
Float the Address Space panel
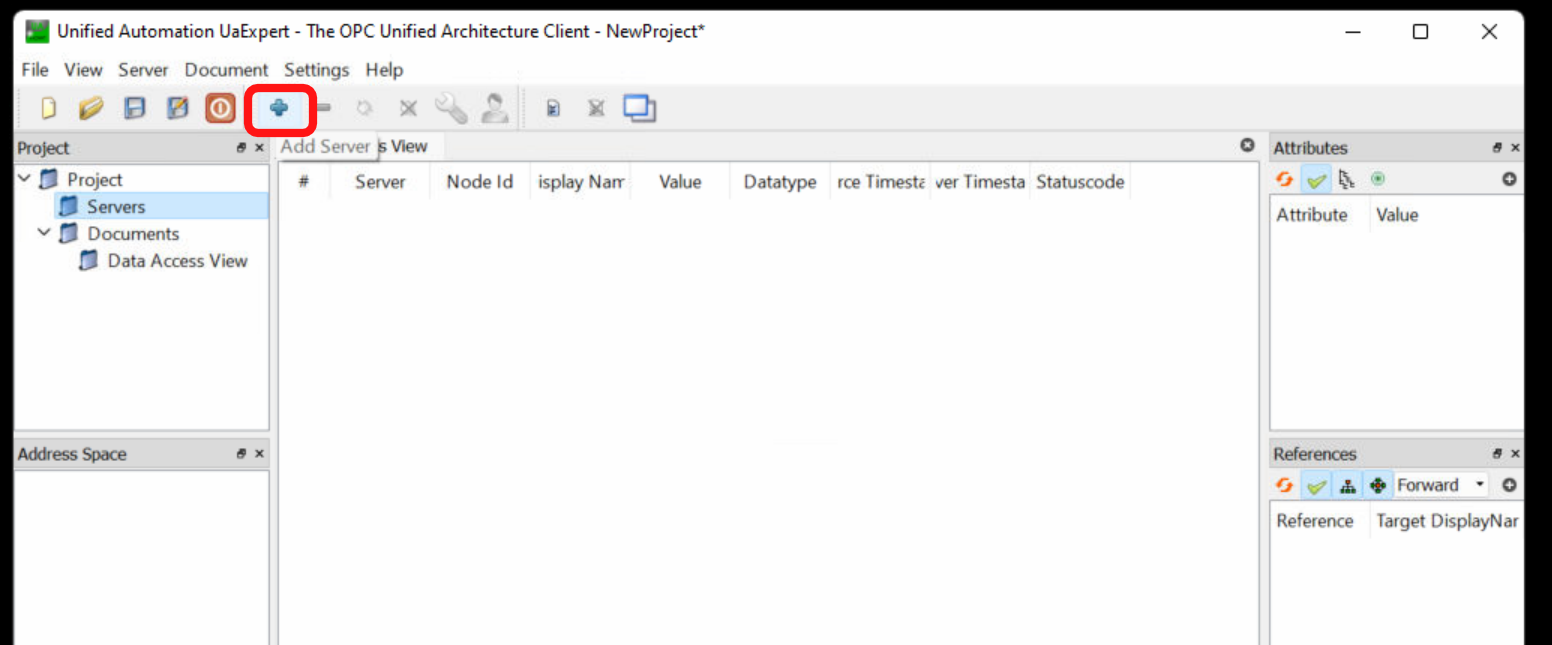(242, 454)
